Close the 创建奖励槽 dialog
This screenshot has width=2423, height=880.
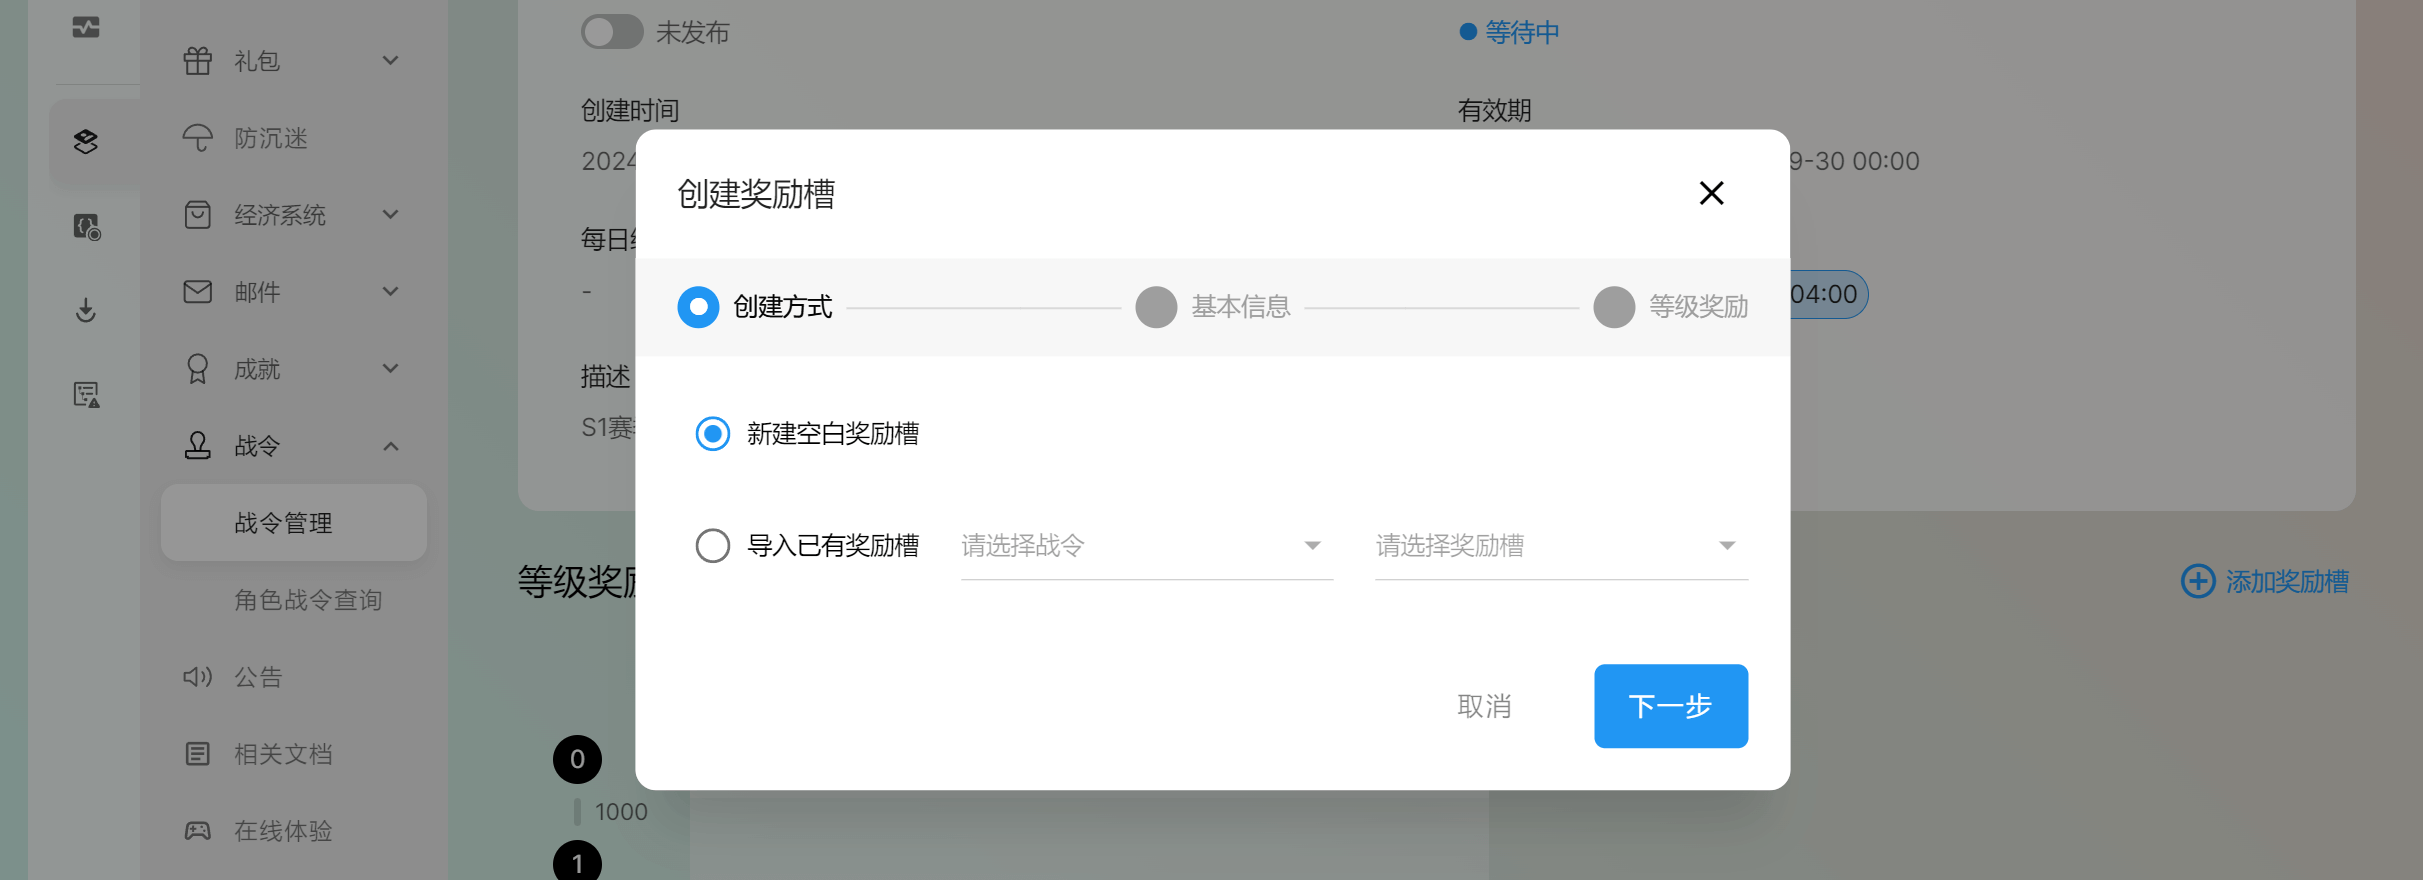coord(1711,193)
